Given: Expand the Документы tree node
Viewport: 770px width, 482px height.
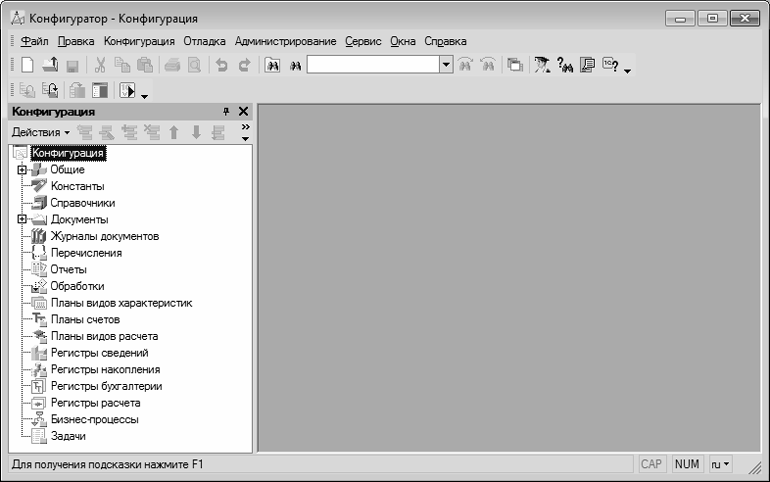Looking at the screenshot, I should click(x=20, y=220).
